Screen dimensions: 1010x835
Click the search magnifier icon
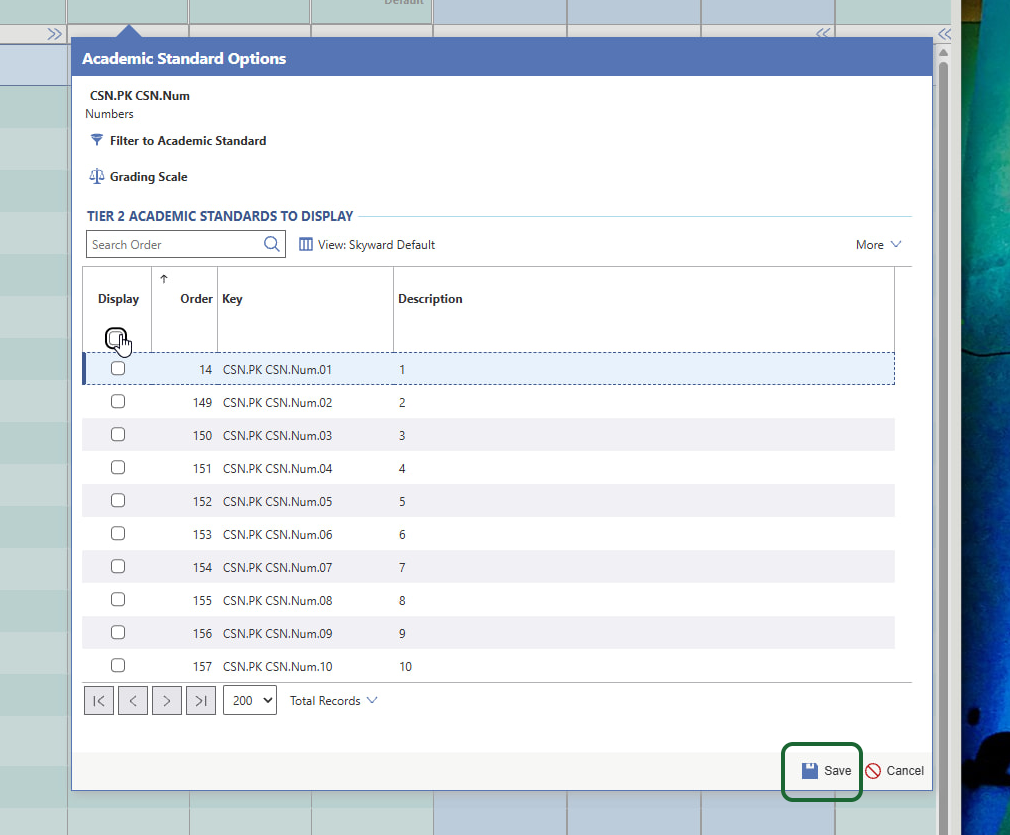271,244
